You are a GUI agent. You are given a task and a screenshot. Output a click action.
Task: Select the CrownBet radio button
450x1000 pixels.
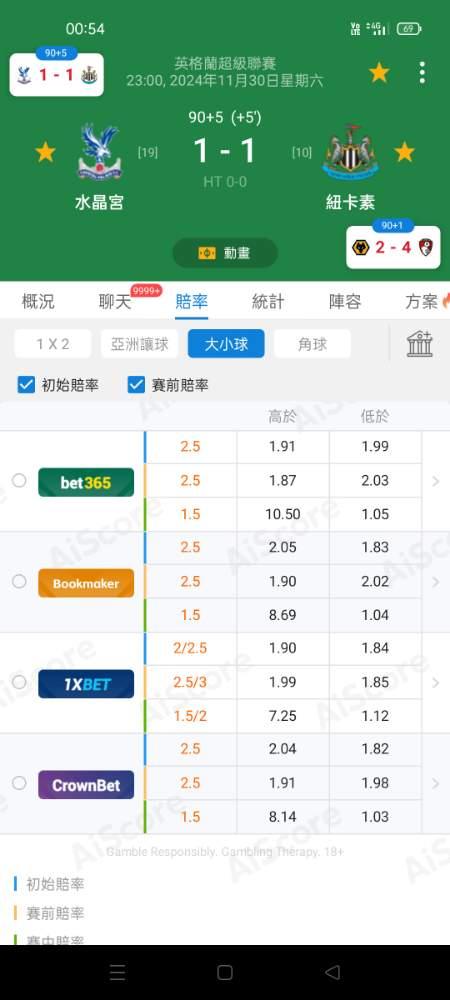[x=19, y=783]
